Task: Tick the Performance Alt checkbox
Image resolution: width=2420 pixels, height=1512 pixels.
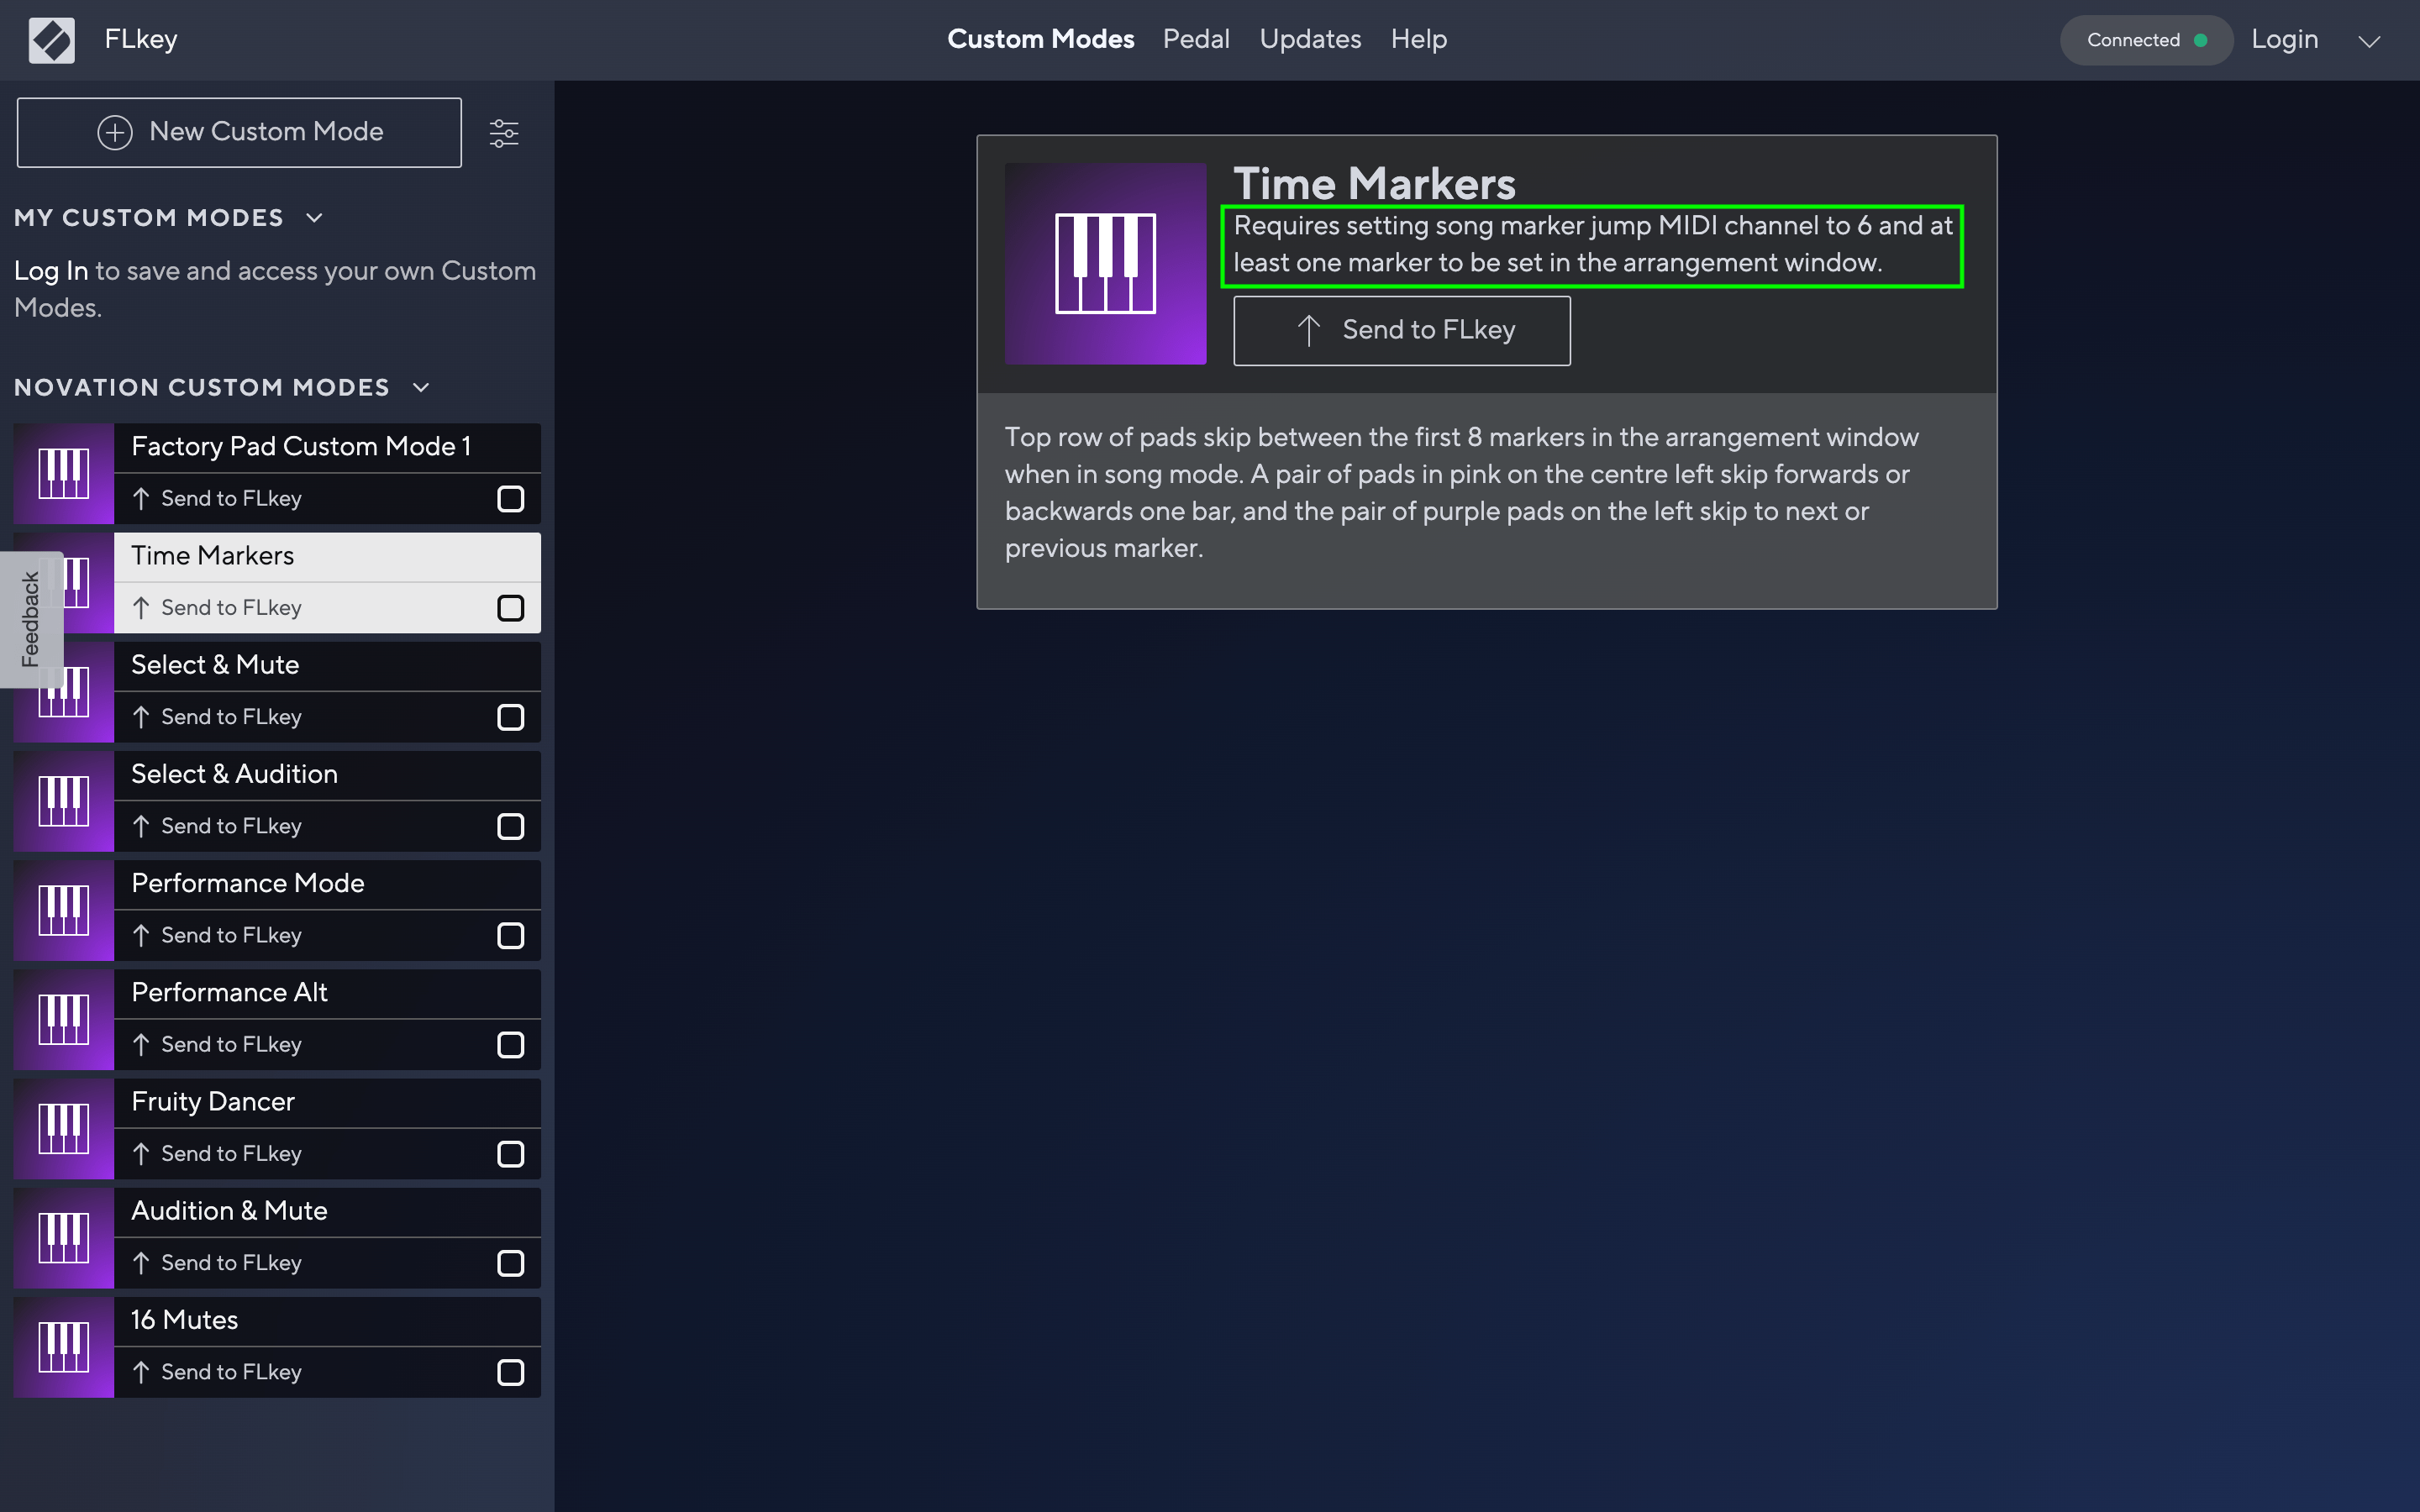Action: pyautogui.click(x=511, y=1044)
